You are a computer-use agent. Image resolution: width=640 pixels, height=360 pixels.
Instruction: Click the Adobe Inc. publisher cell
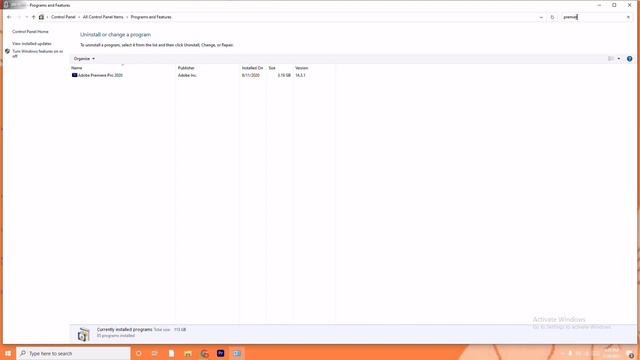(x=187, y=75)
